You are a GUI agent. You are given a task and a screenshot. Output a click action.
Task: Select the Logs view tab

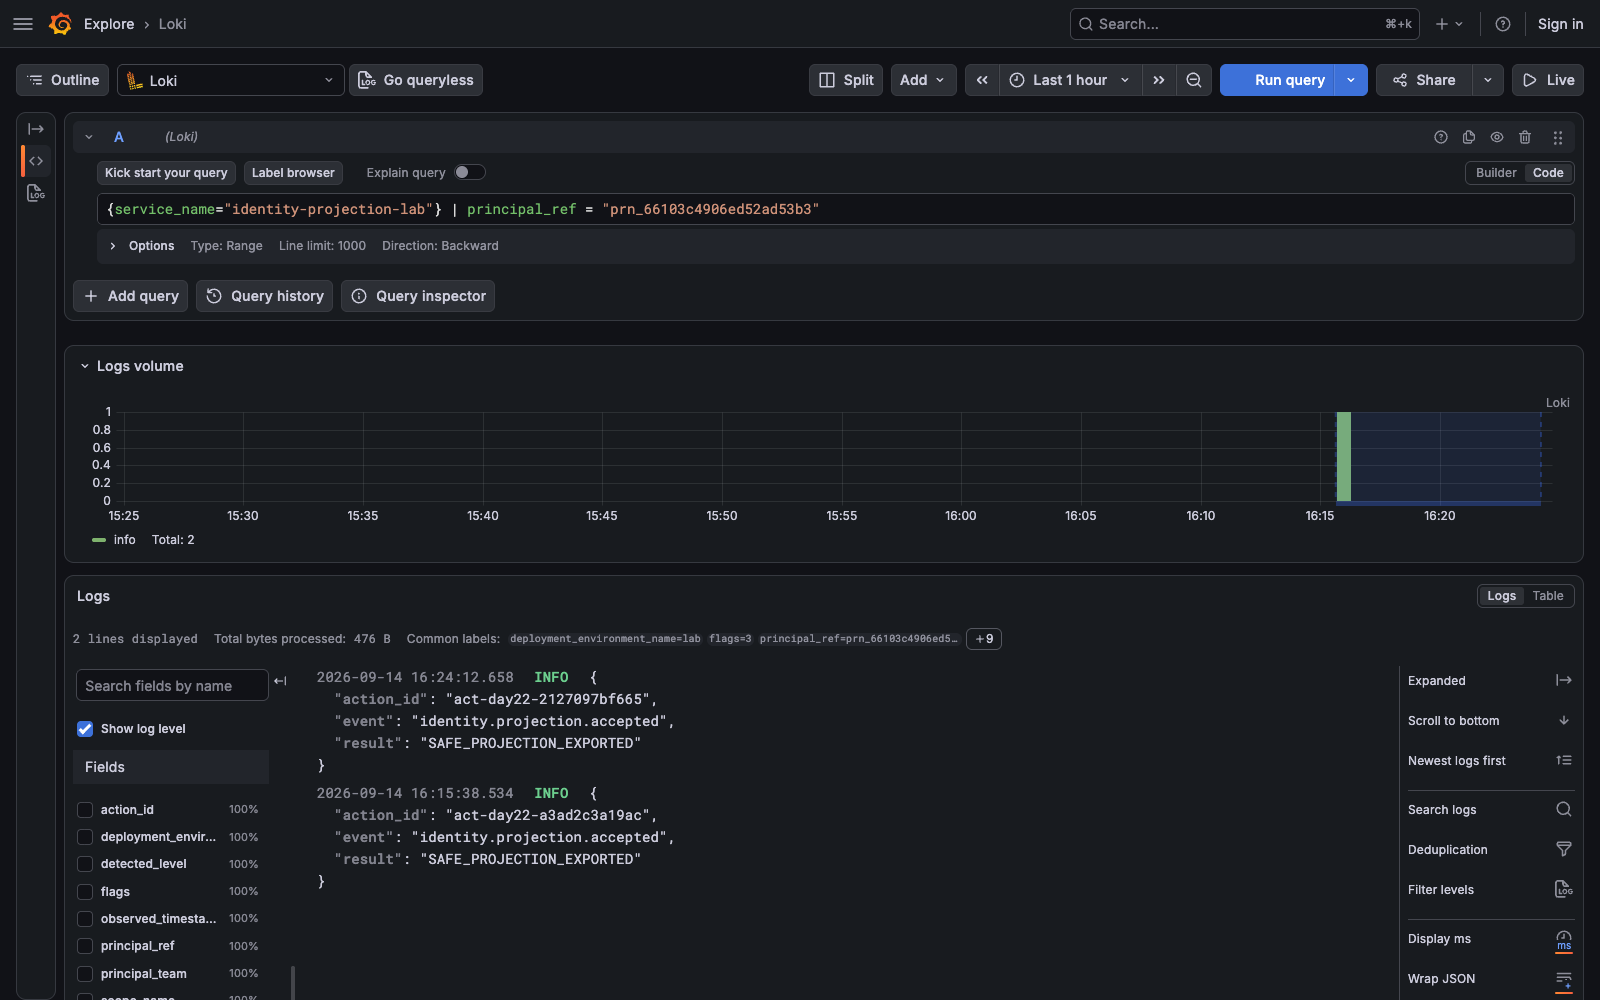pos(1501,596)
